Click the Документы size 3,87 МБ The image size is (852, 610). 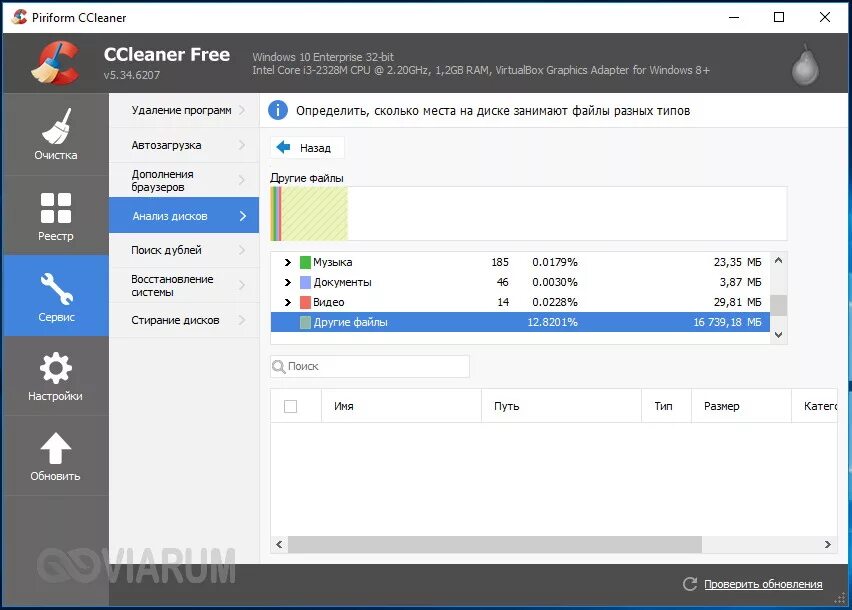pyautogui.click(x=741, y=282)
